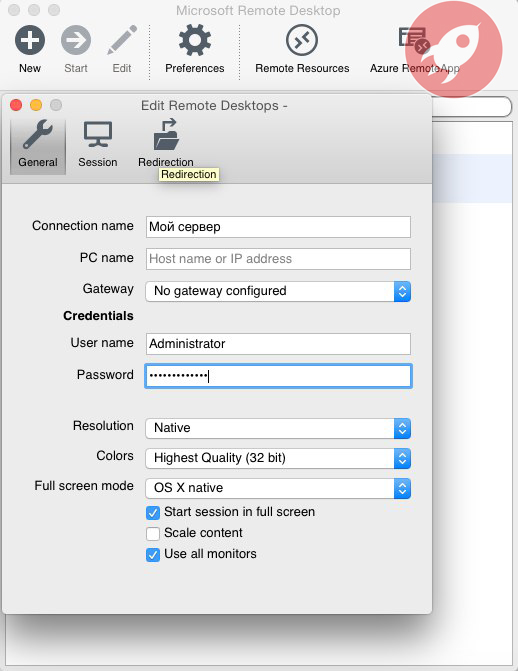Click the New desktop plus icon
The image size is (518, 671).
click(30, 40)
